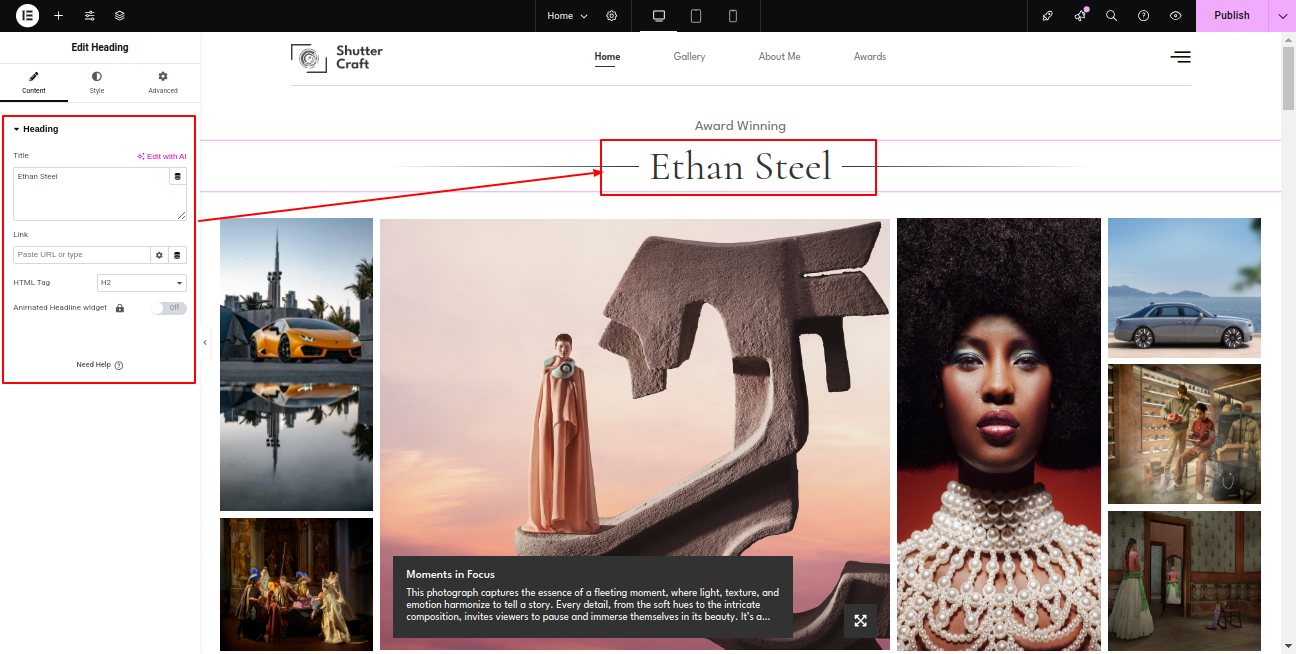
Task: Click the Edit with AI link
Action: pos(162,157)
